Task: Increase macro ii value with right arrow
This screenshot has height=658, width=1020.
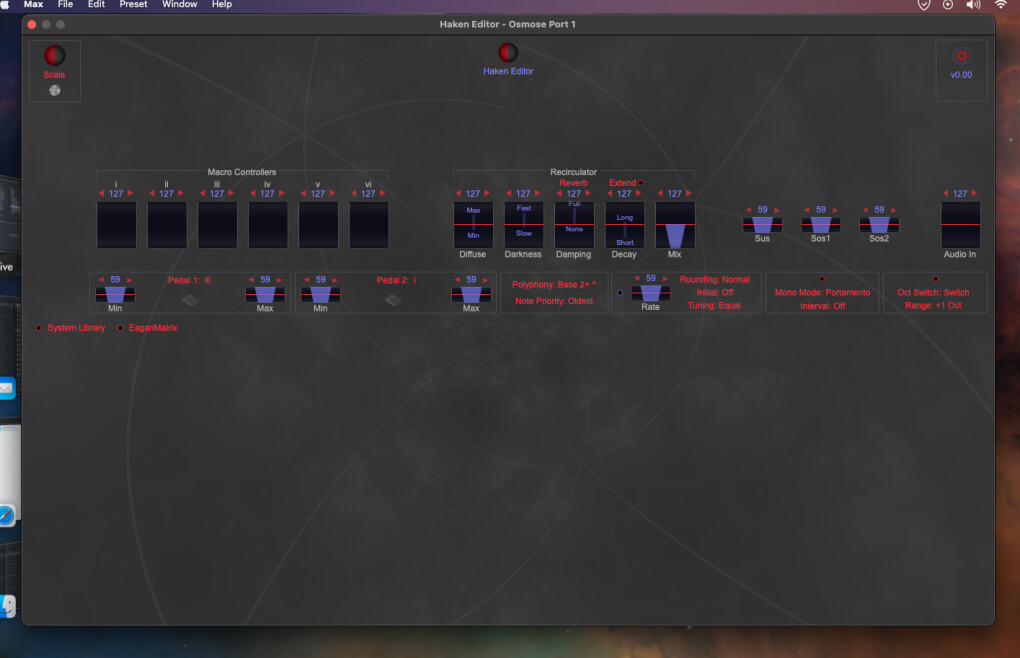Action: pyautogui.click(x=180, y=193)
